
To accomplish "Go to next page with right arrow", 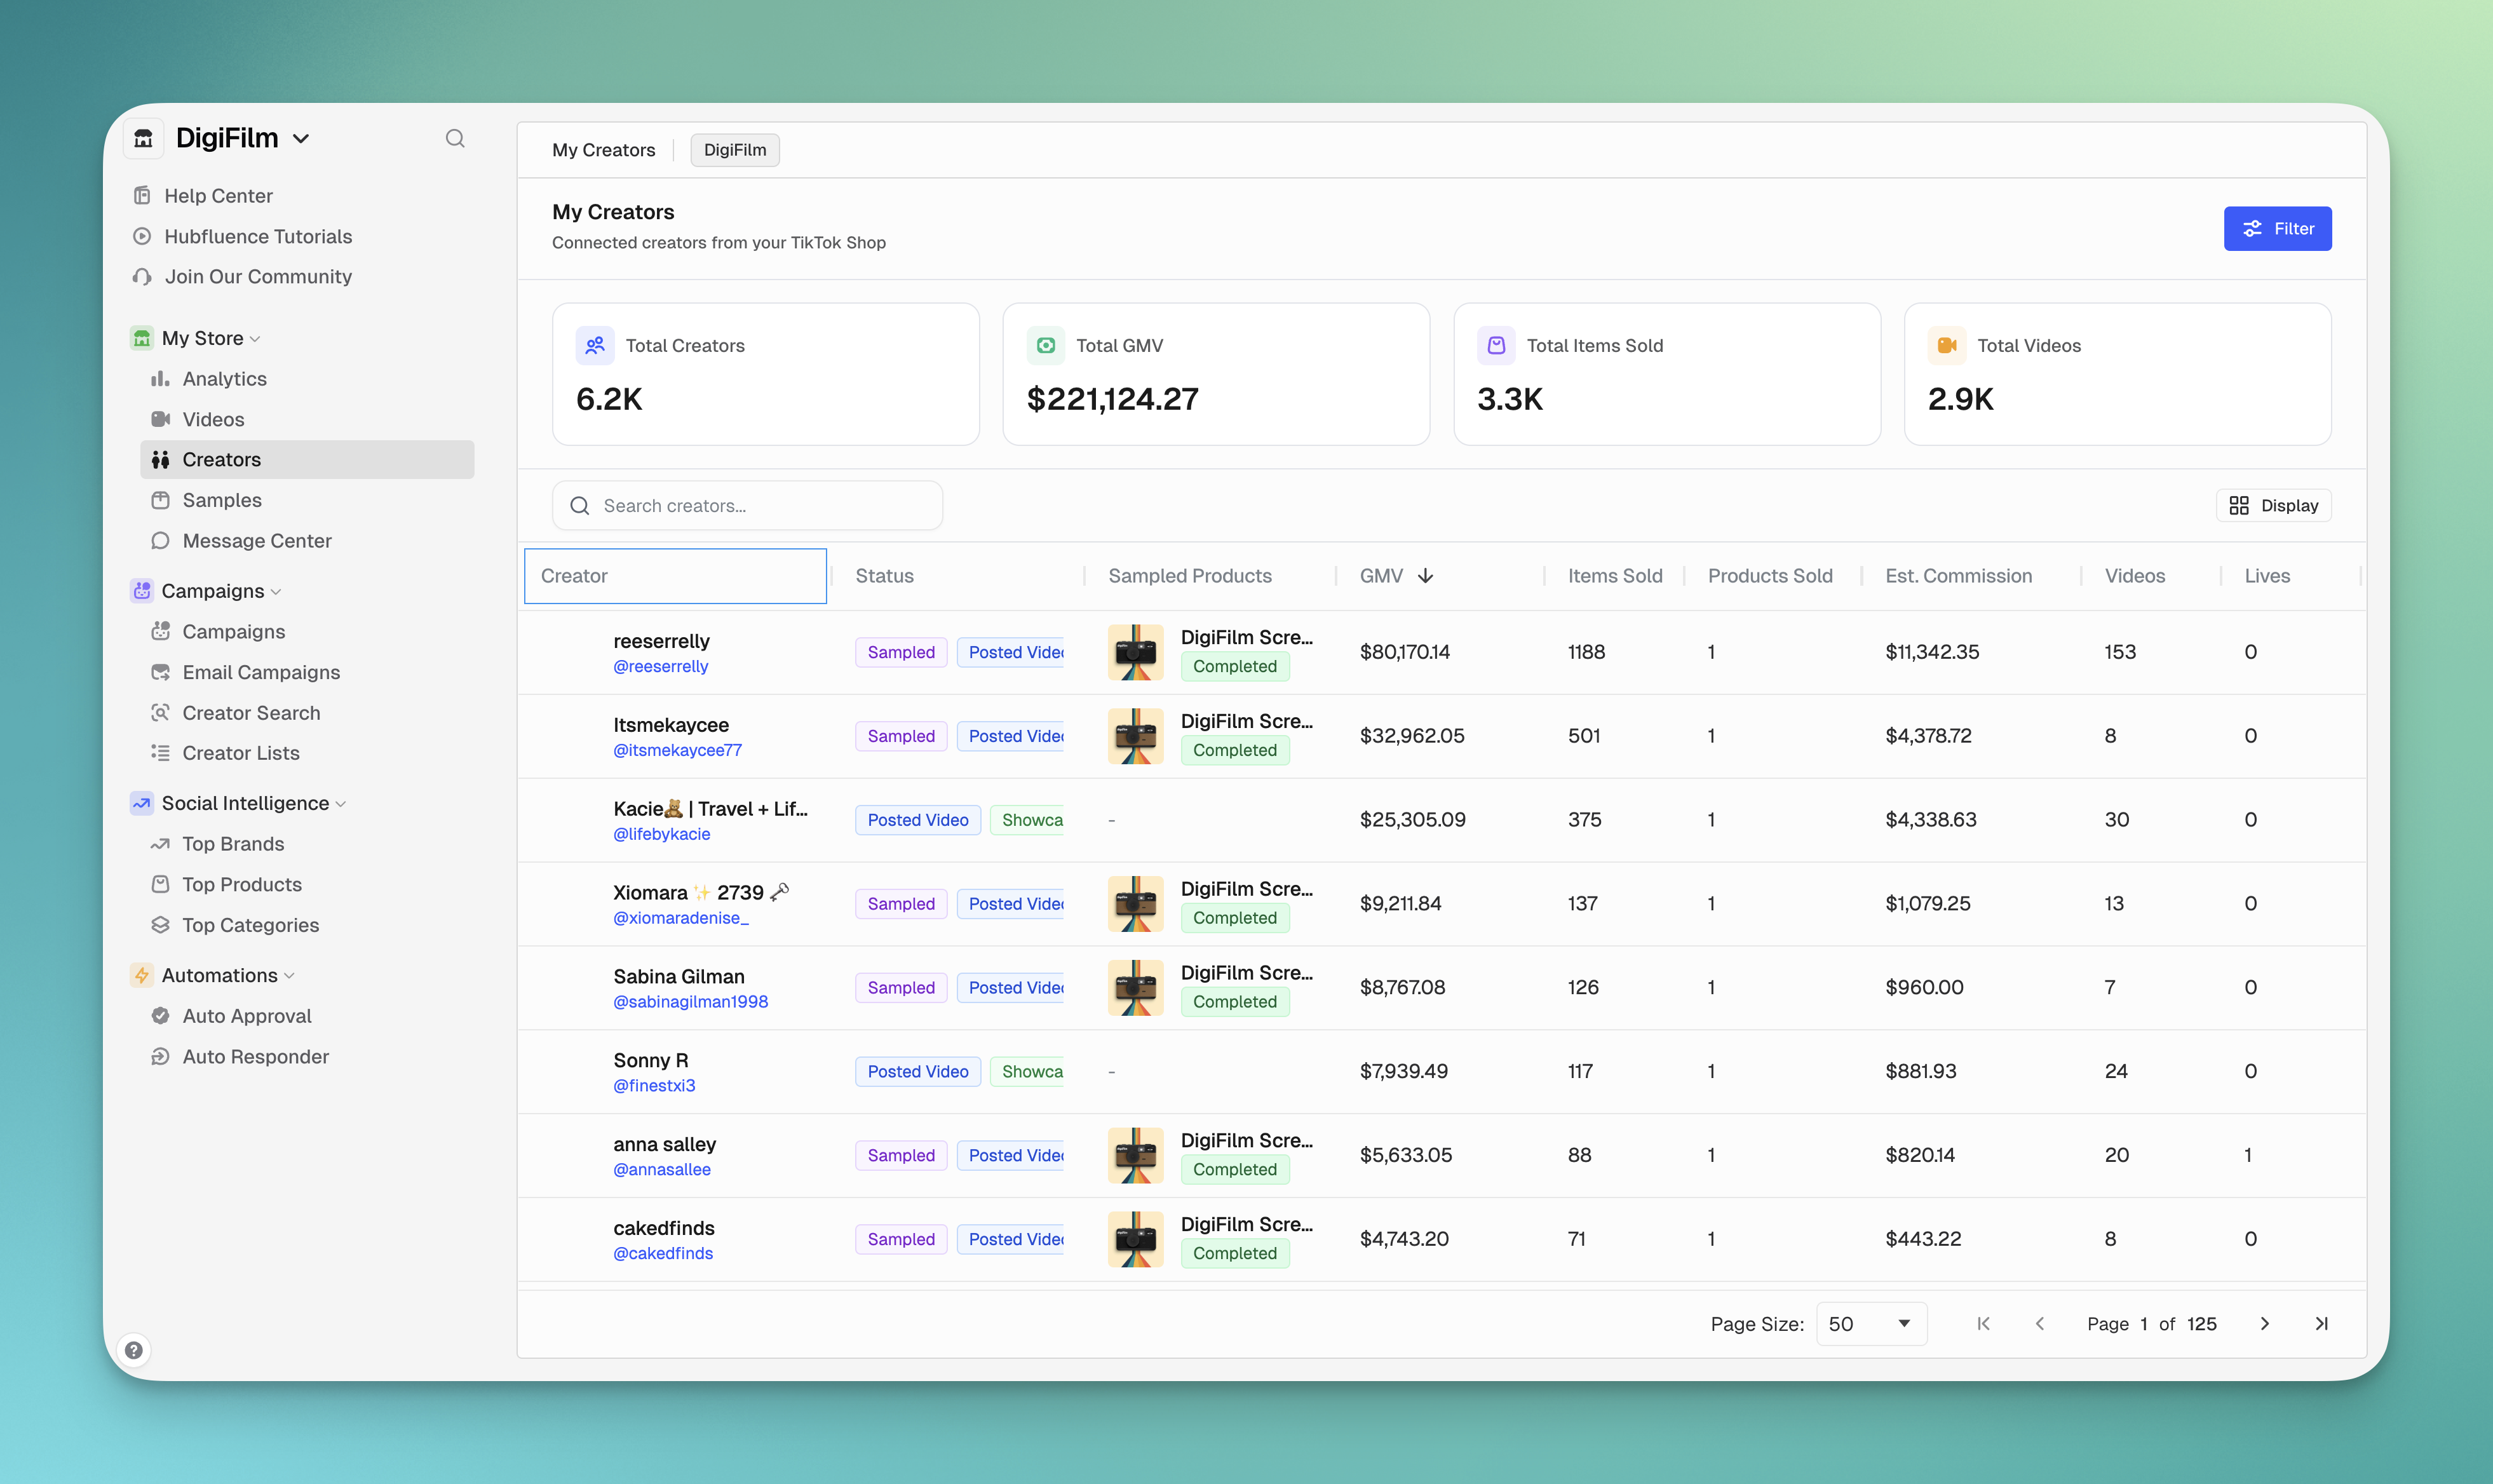I will point(2264,1323).
